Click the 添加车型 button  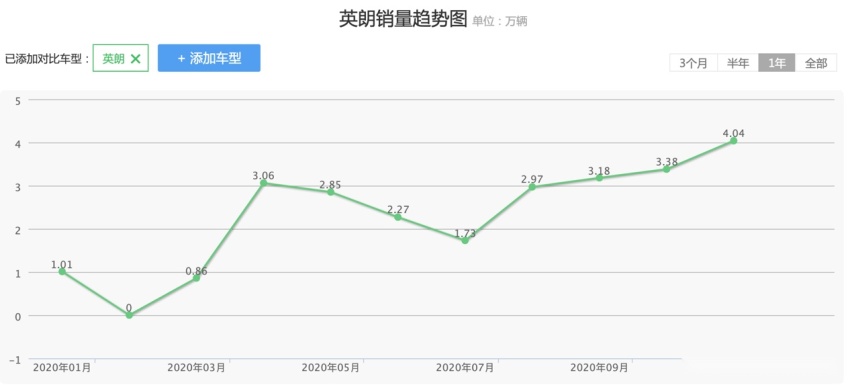click(x=209, y=58)
